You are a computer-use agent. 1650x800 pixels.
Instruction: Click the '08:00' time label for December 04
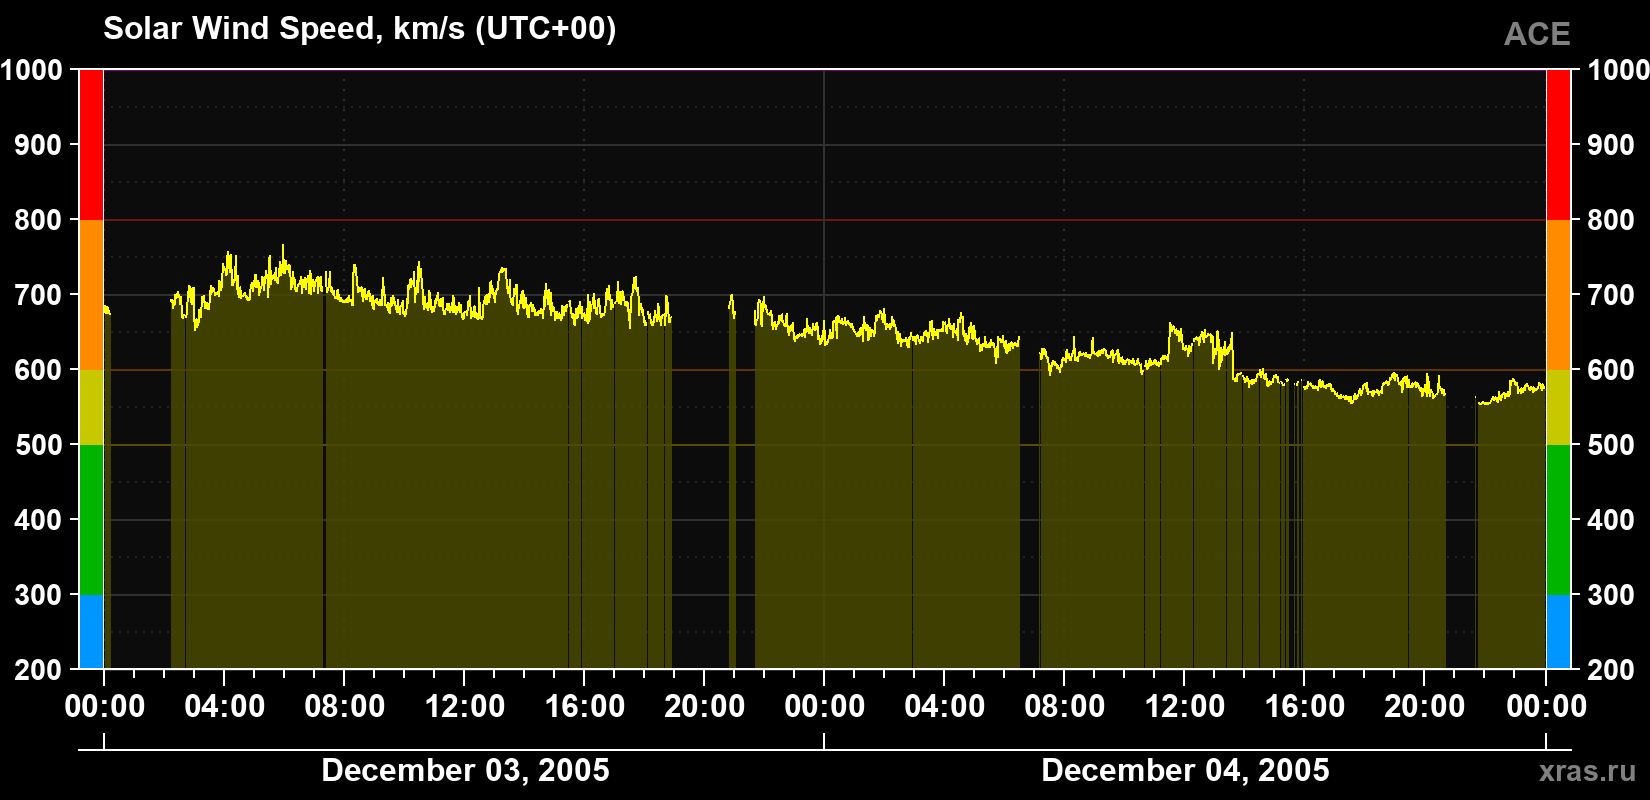[1065, 706]
